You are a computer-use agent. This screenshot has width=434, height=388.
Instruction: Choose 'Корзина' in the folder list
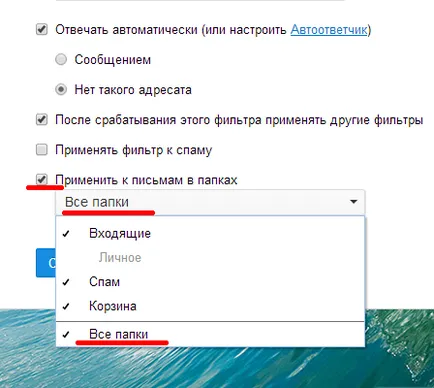tap(210, 306)
